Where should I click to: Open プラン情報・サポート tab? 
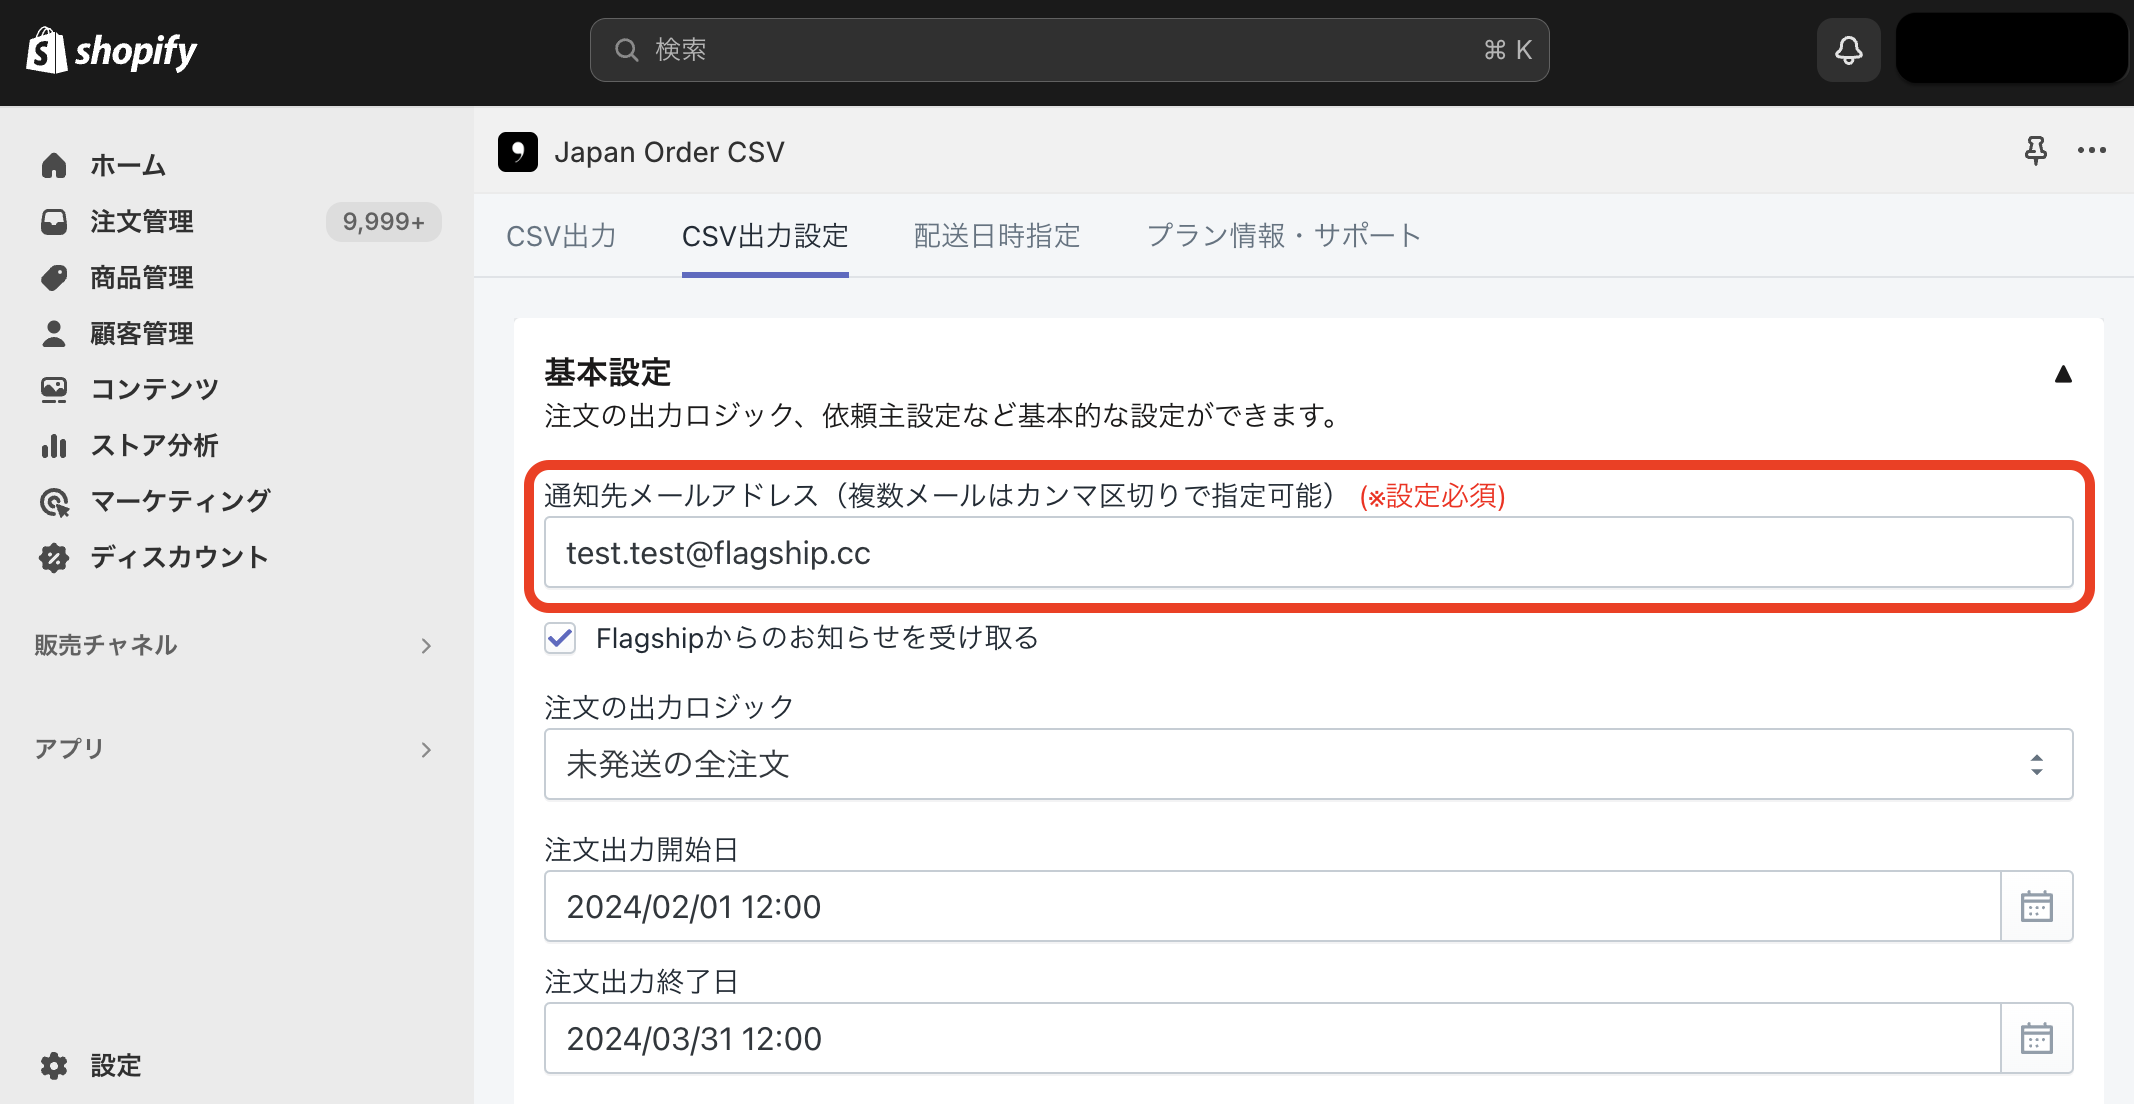[1284, 236]
